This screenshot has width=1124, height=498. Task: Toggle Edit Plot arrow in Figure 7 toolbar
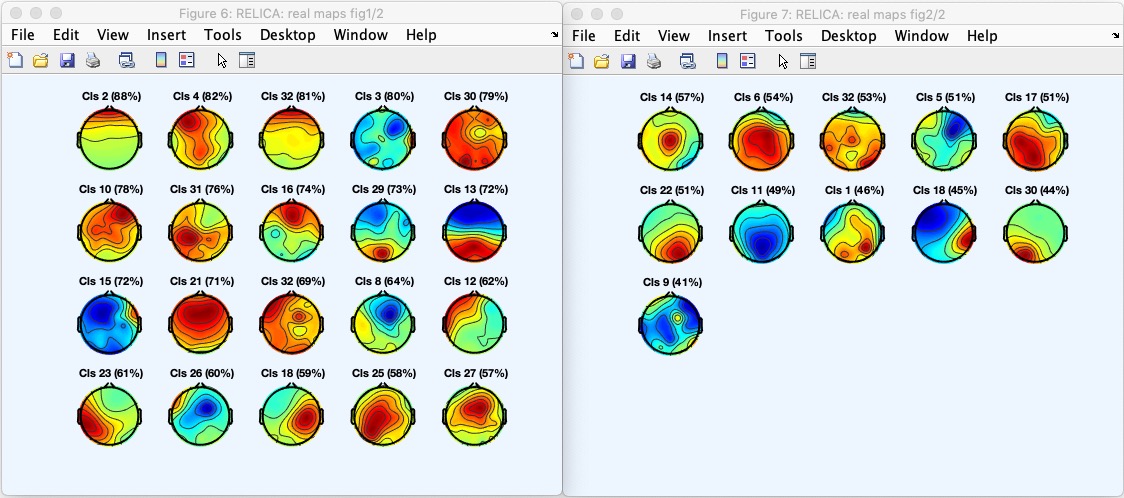(783, 60)
